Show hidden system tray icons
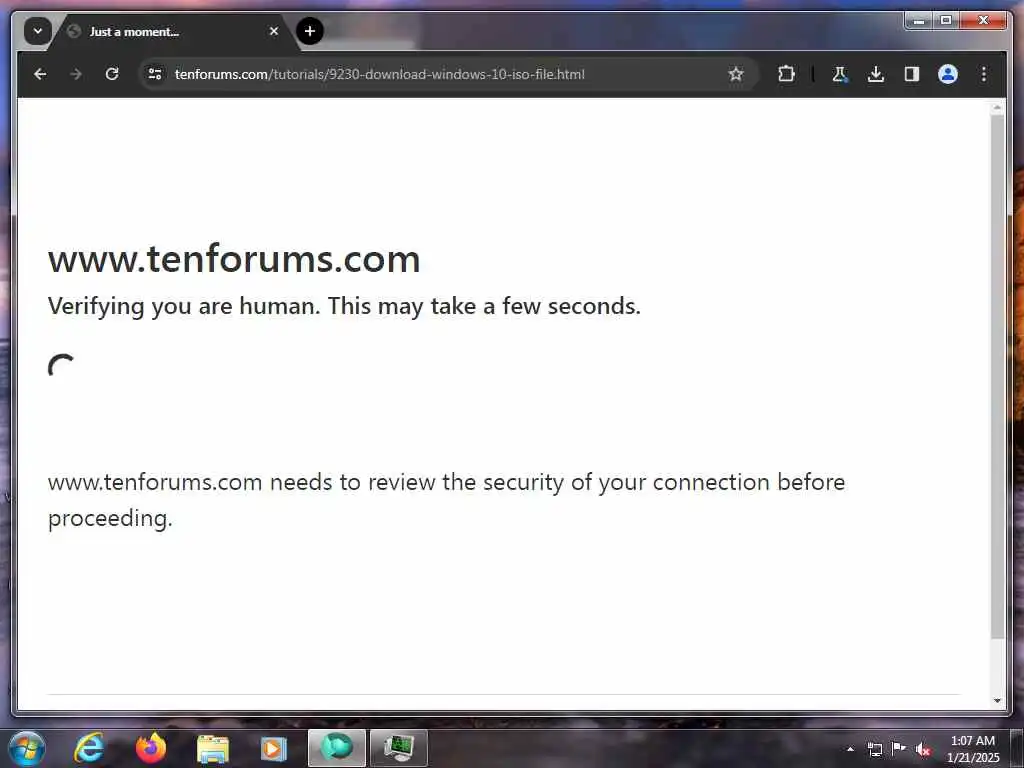 coord(850,749)
